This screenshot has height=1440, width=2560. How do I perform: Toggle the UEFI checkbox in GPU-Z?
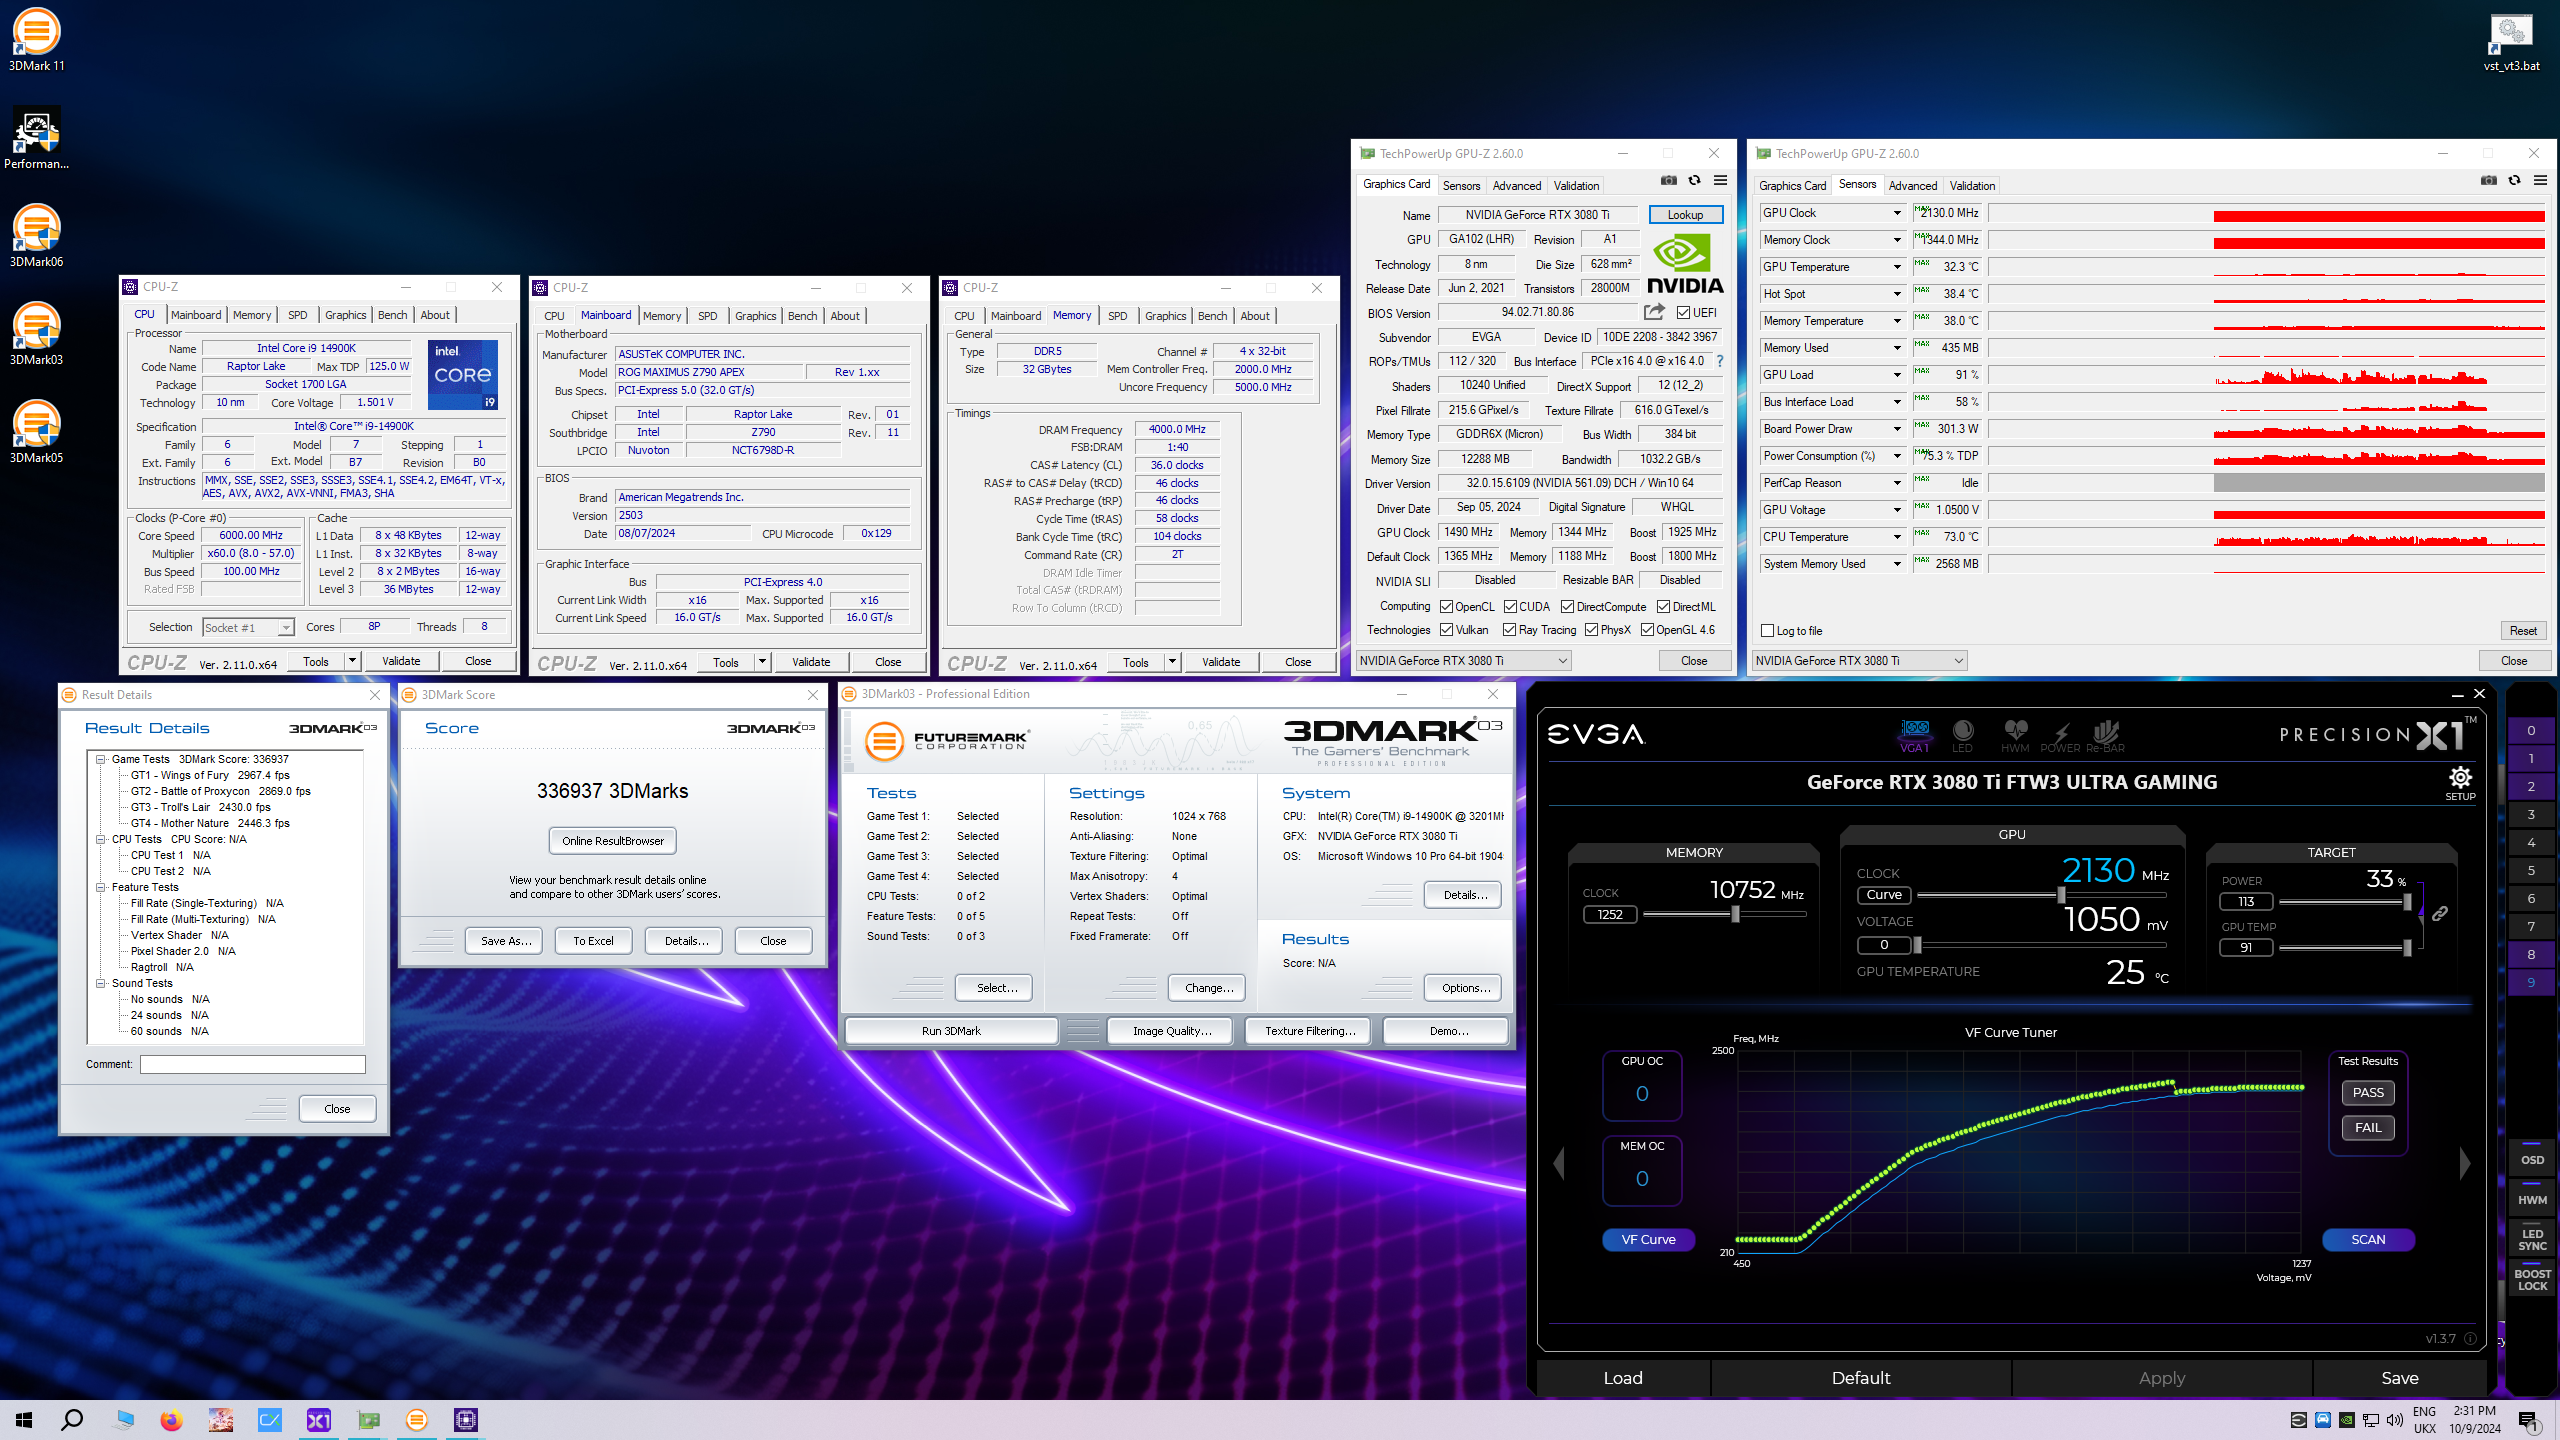pos(1684,313)
